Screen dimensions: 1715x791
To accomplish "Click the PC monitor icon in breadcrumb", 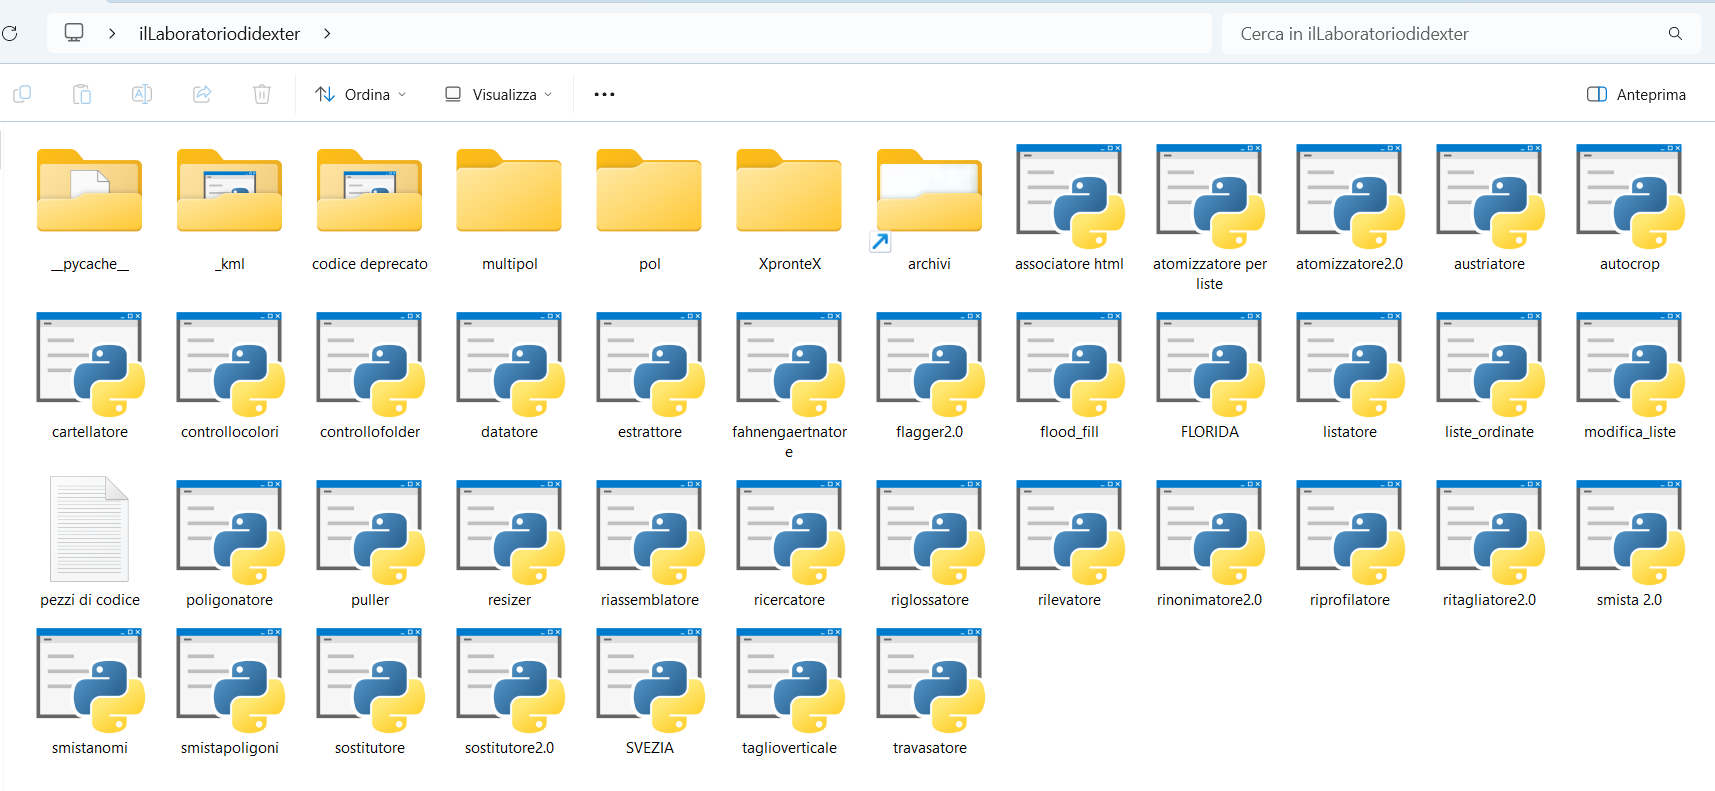I will tap(74, 32).
